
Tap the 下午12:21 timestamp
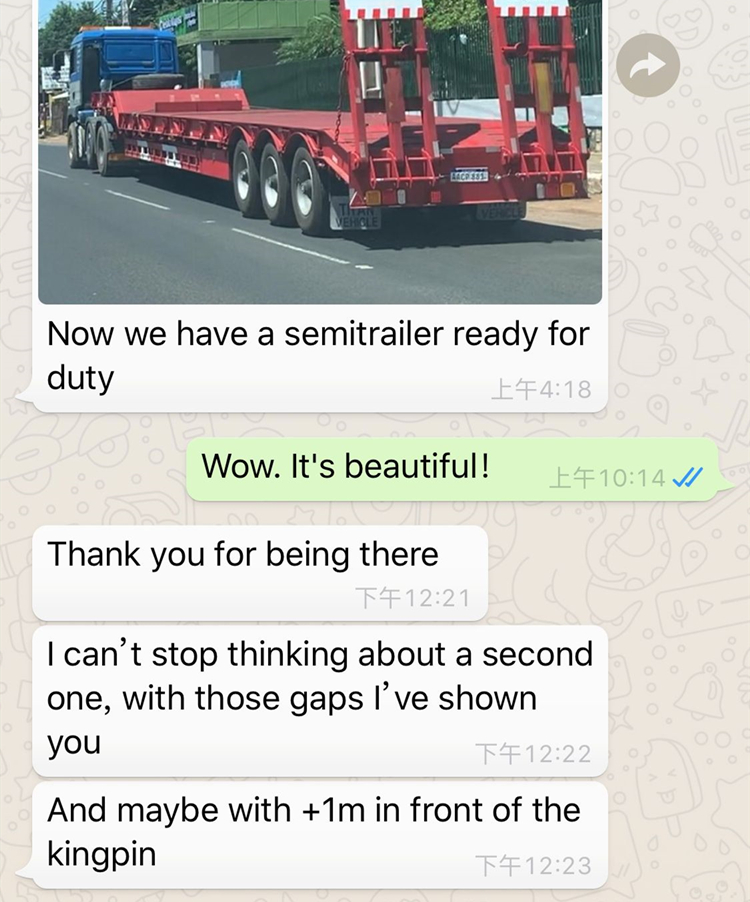coord(412,598)
